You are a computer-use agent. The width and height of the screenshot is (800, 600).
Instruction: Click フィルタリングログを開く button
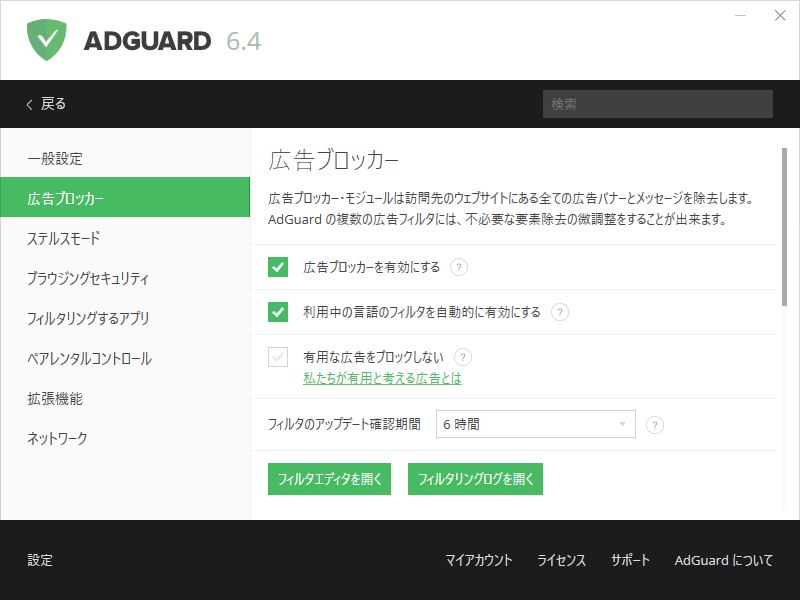476,479
